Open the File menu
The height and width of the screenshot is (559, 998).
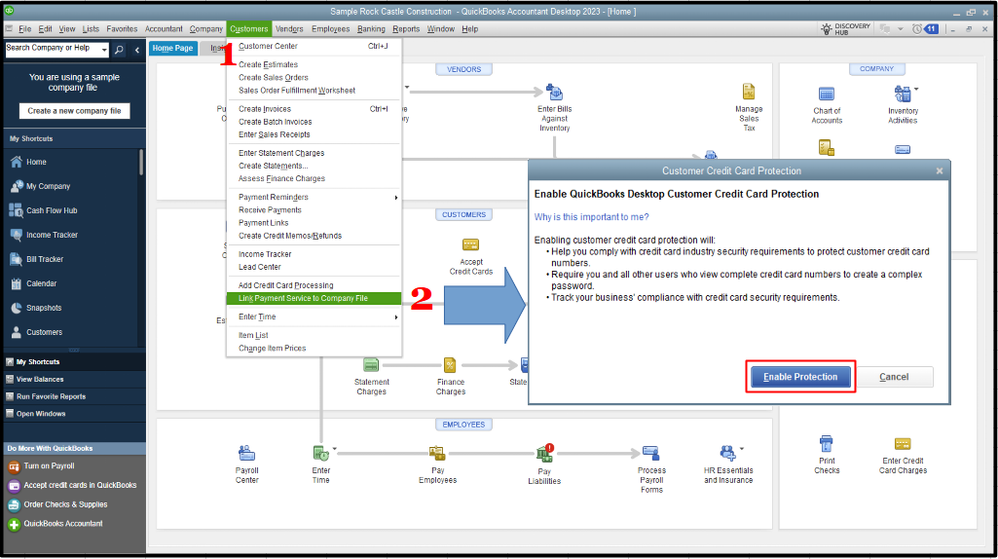point(25,29)
